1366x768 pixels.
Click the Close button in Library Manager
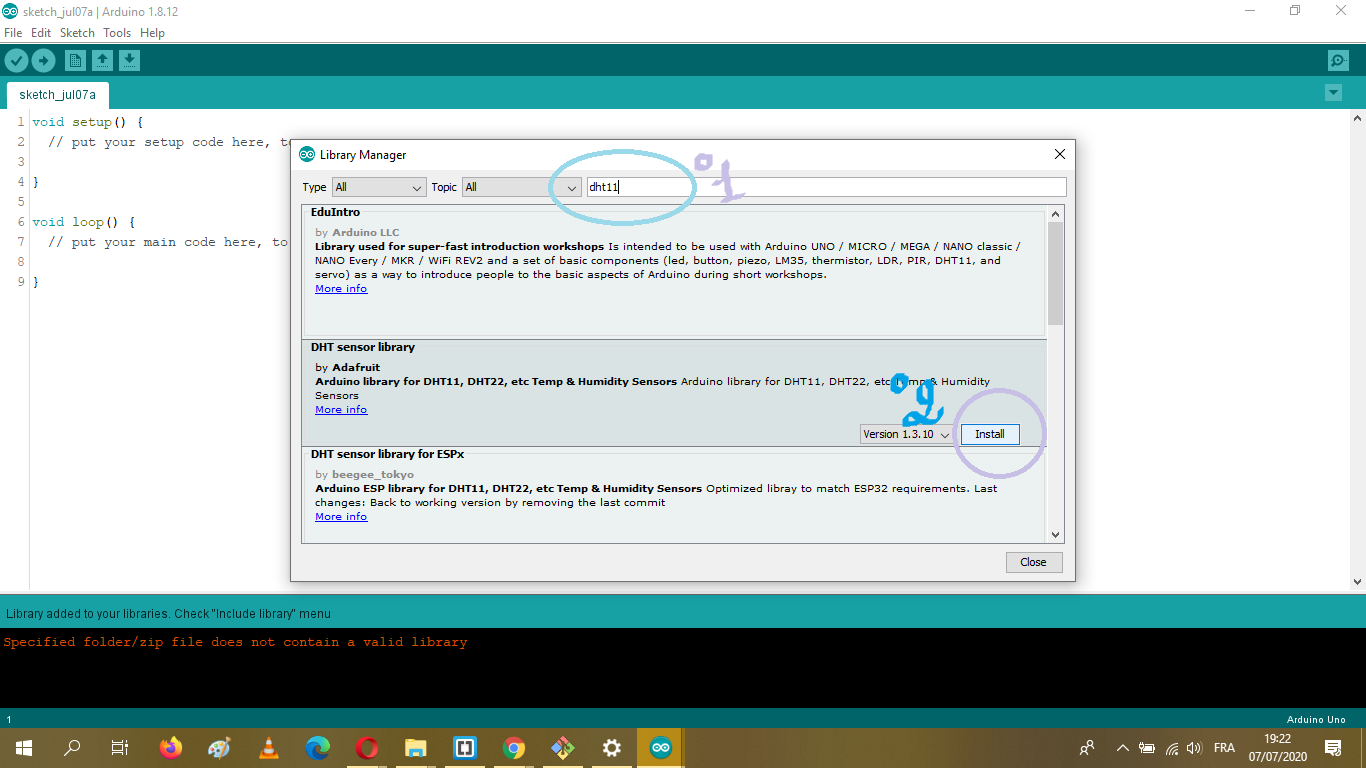click(x=1034, y=562)
